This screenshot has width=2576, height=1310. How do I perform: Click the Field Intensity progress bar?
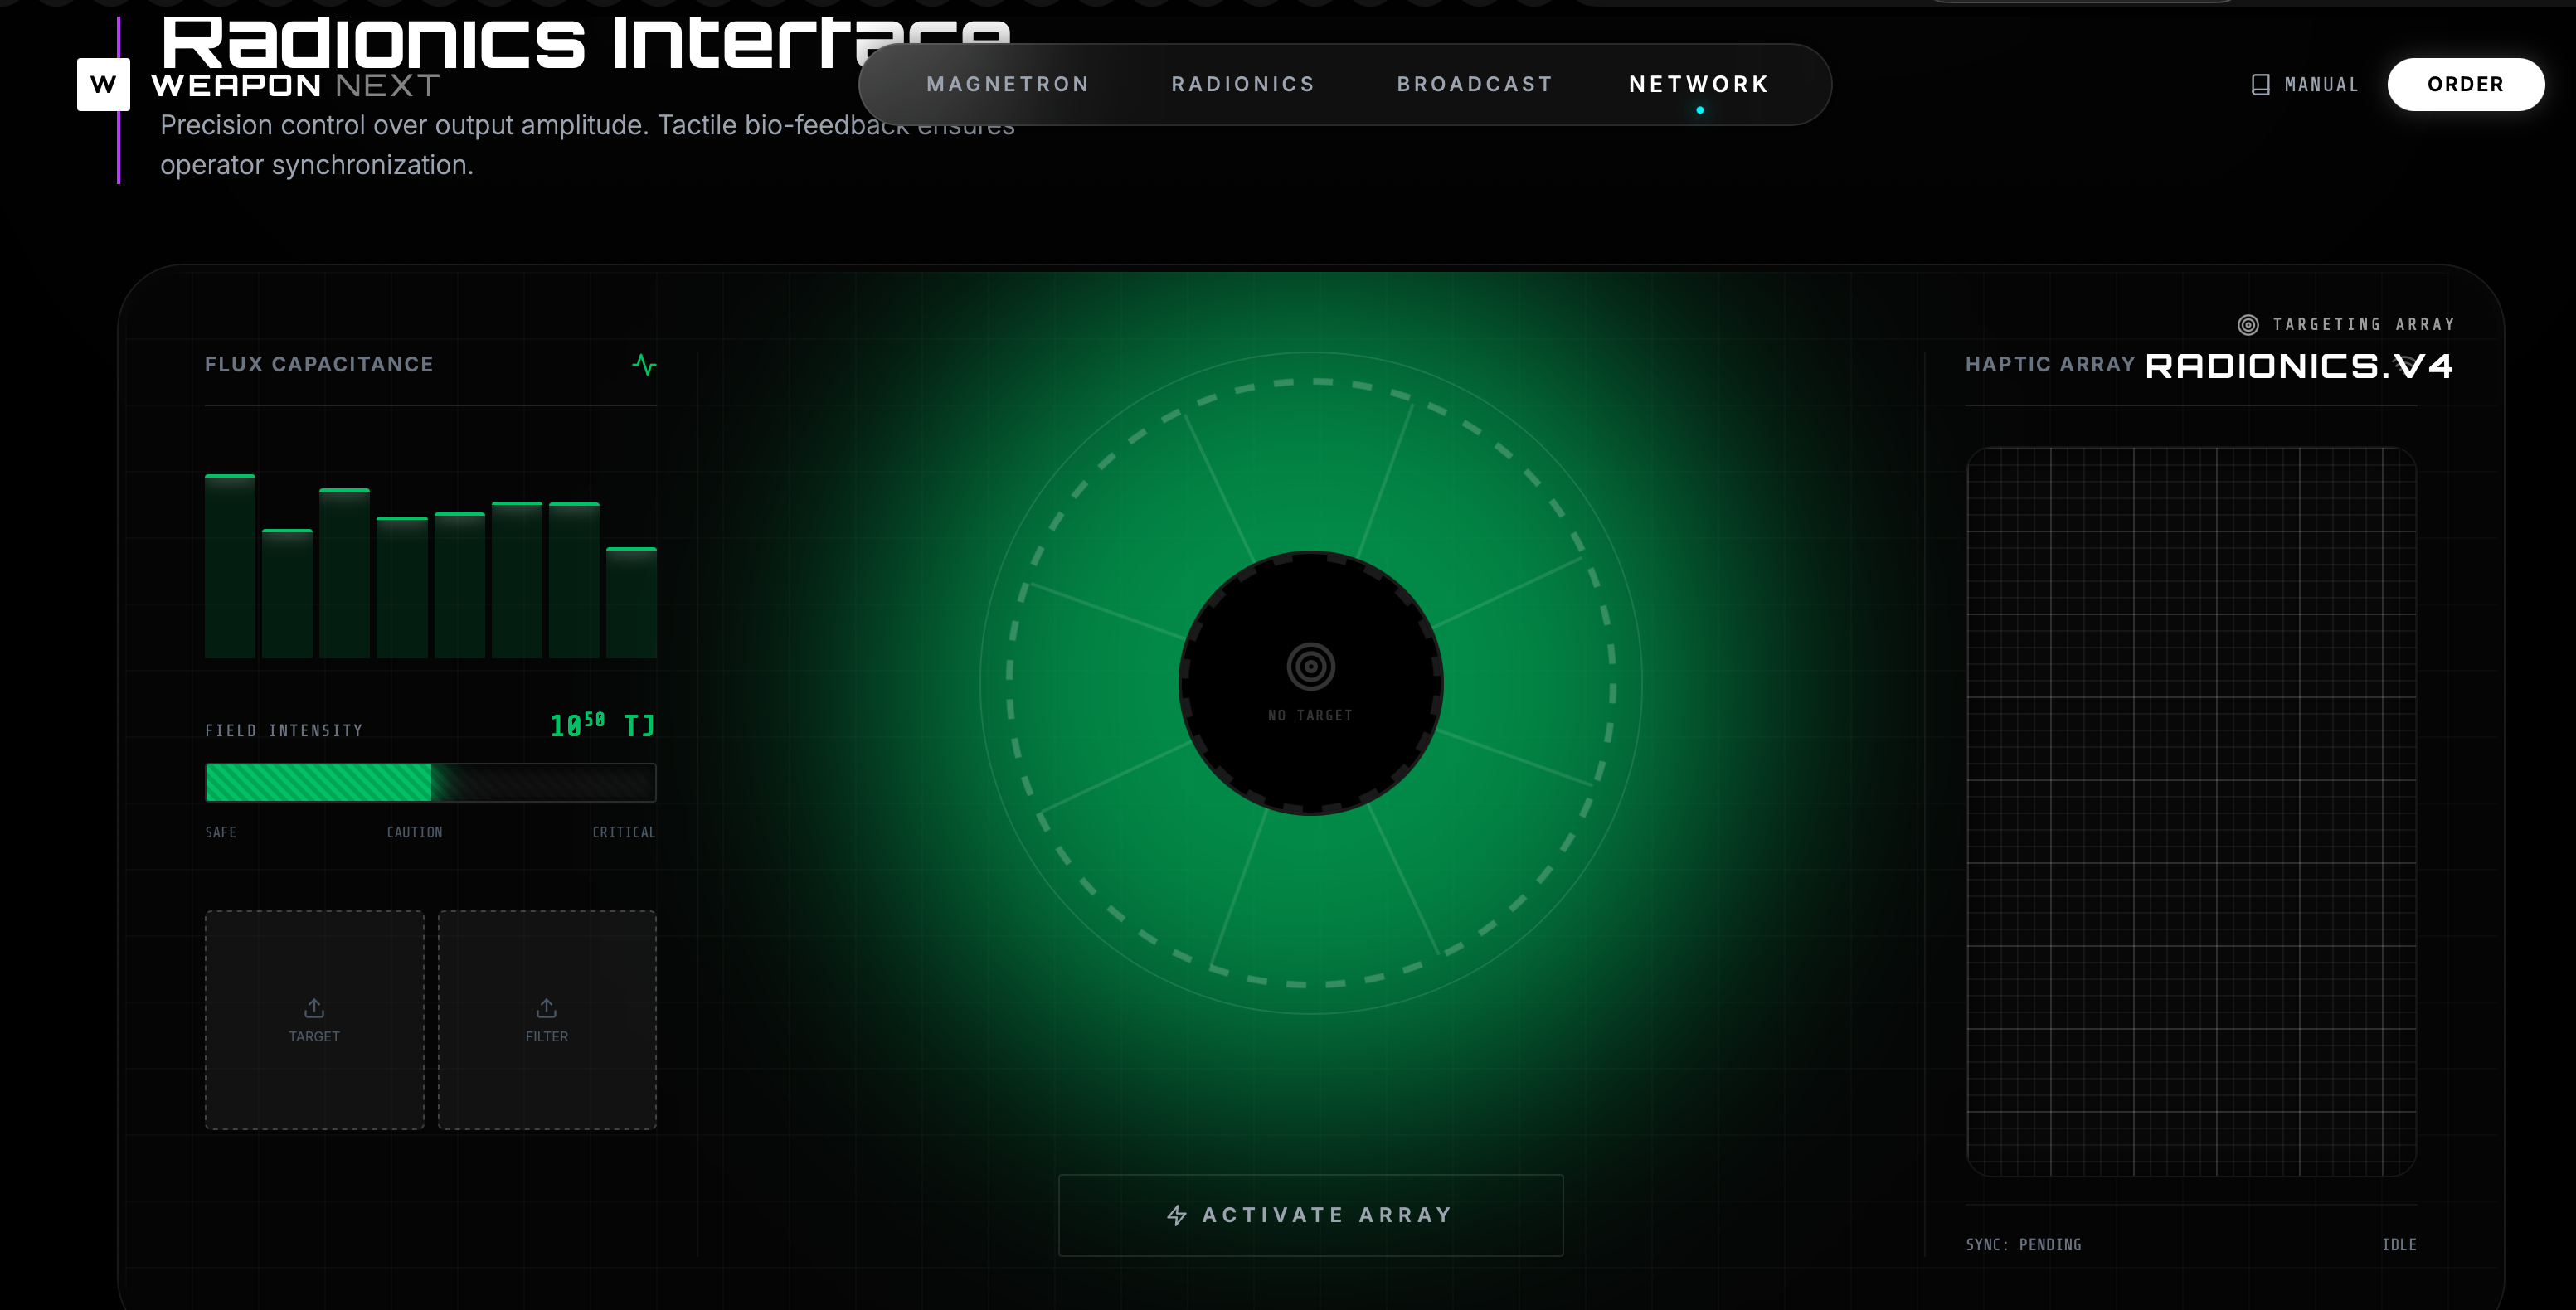(430, 783)
